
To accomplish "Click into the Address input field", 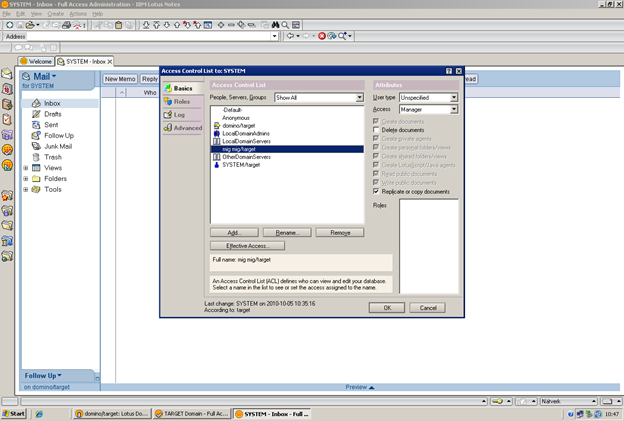I will tap(149, 36).
